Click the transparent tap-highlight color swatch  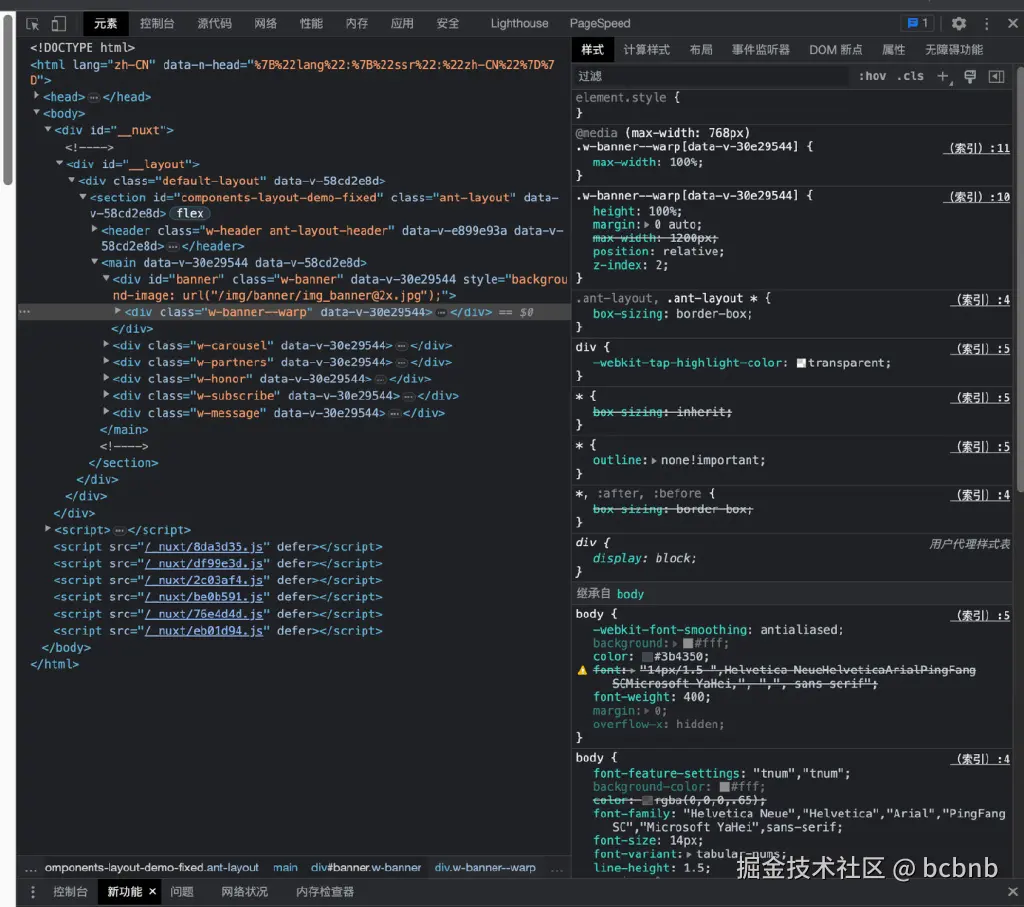801,363
